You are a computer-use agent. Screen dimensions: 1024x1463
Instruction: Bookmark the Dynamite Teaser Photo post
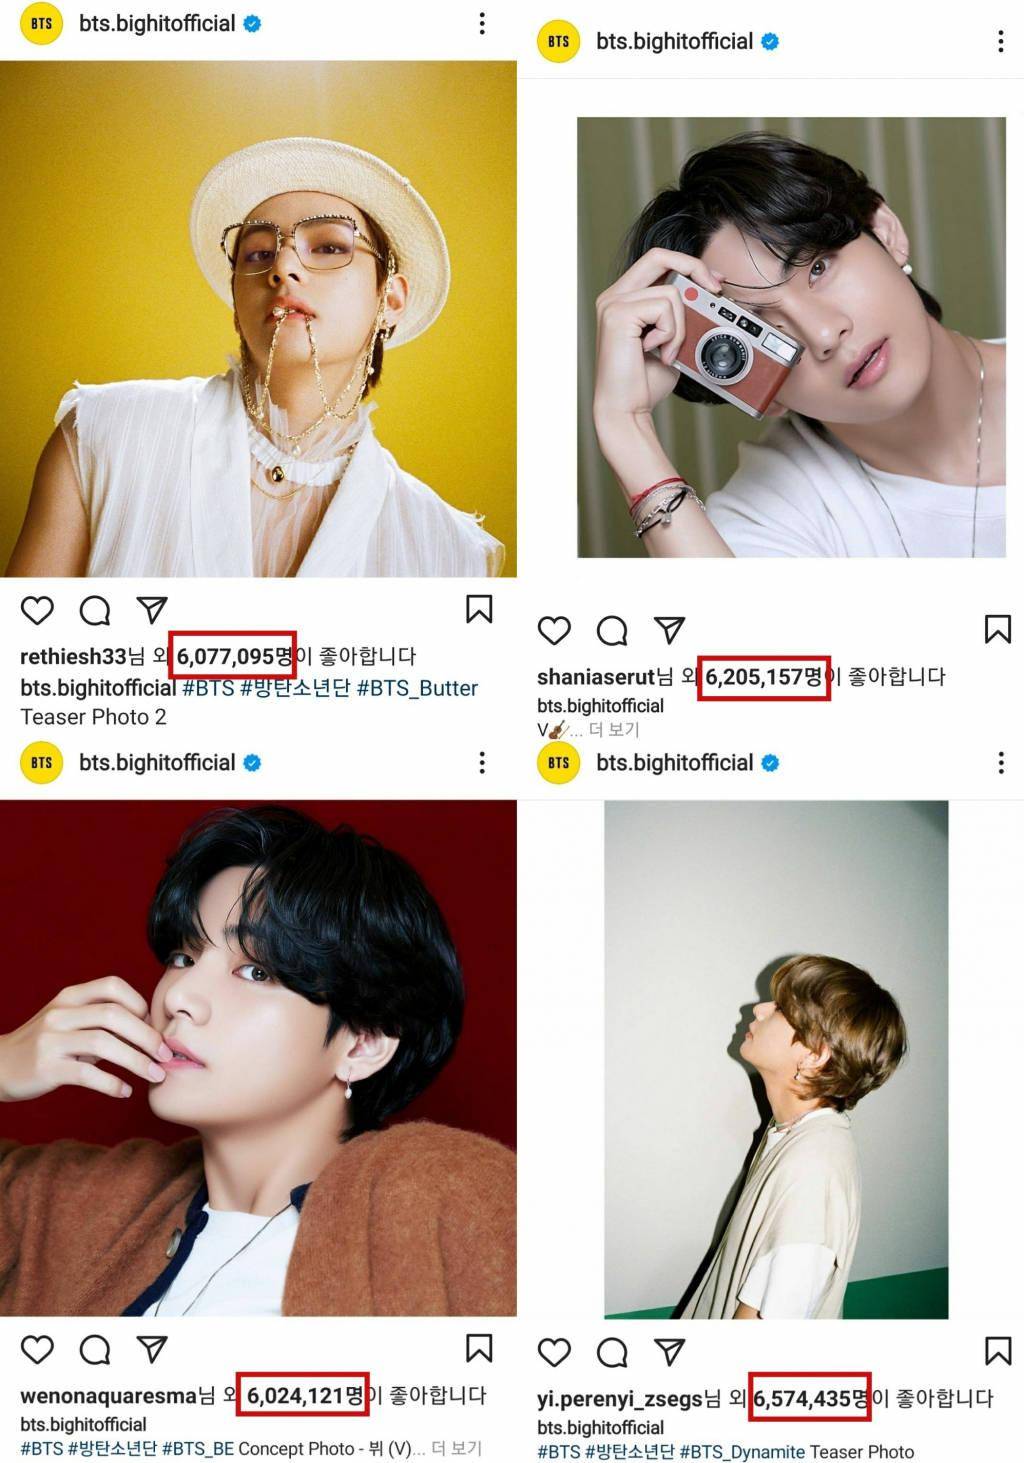[997, 1351]
